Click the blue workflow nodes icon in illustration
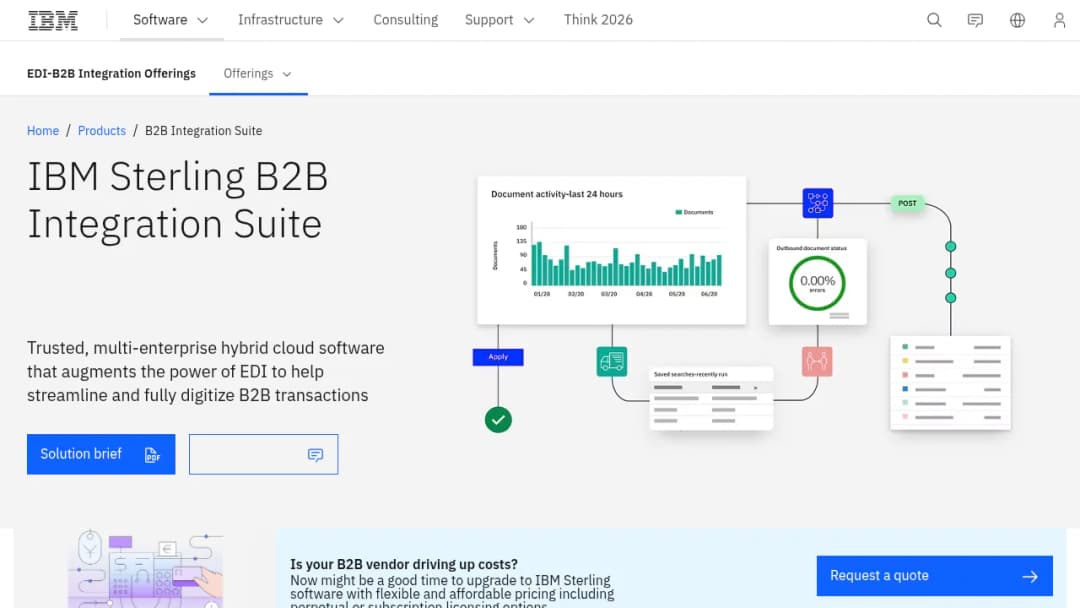The image size is (1080, 608). pyautogui.click(x=818, y=203)
